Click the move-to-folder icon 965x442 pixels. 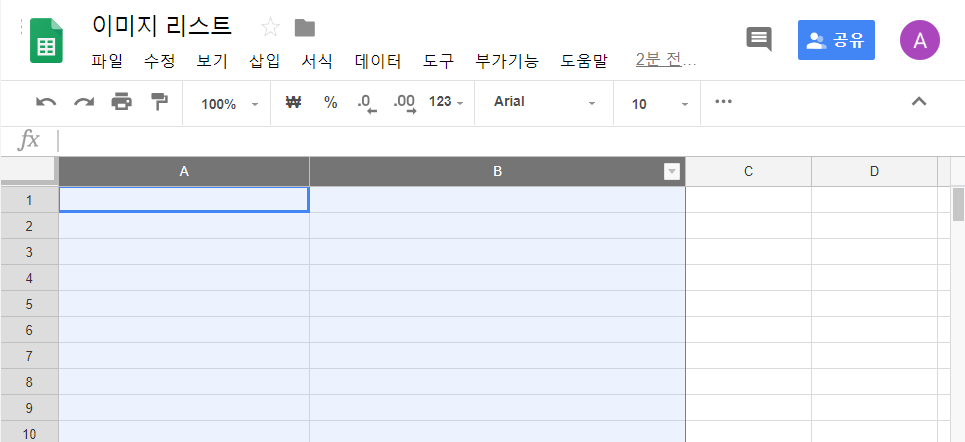305,27
